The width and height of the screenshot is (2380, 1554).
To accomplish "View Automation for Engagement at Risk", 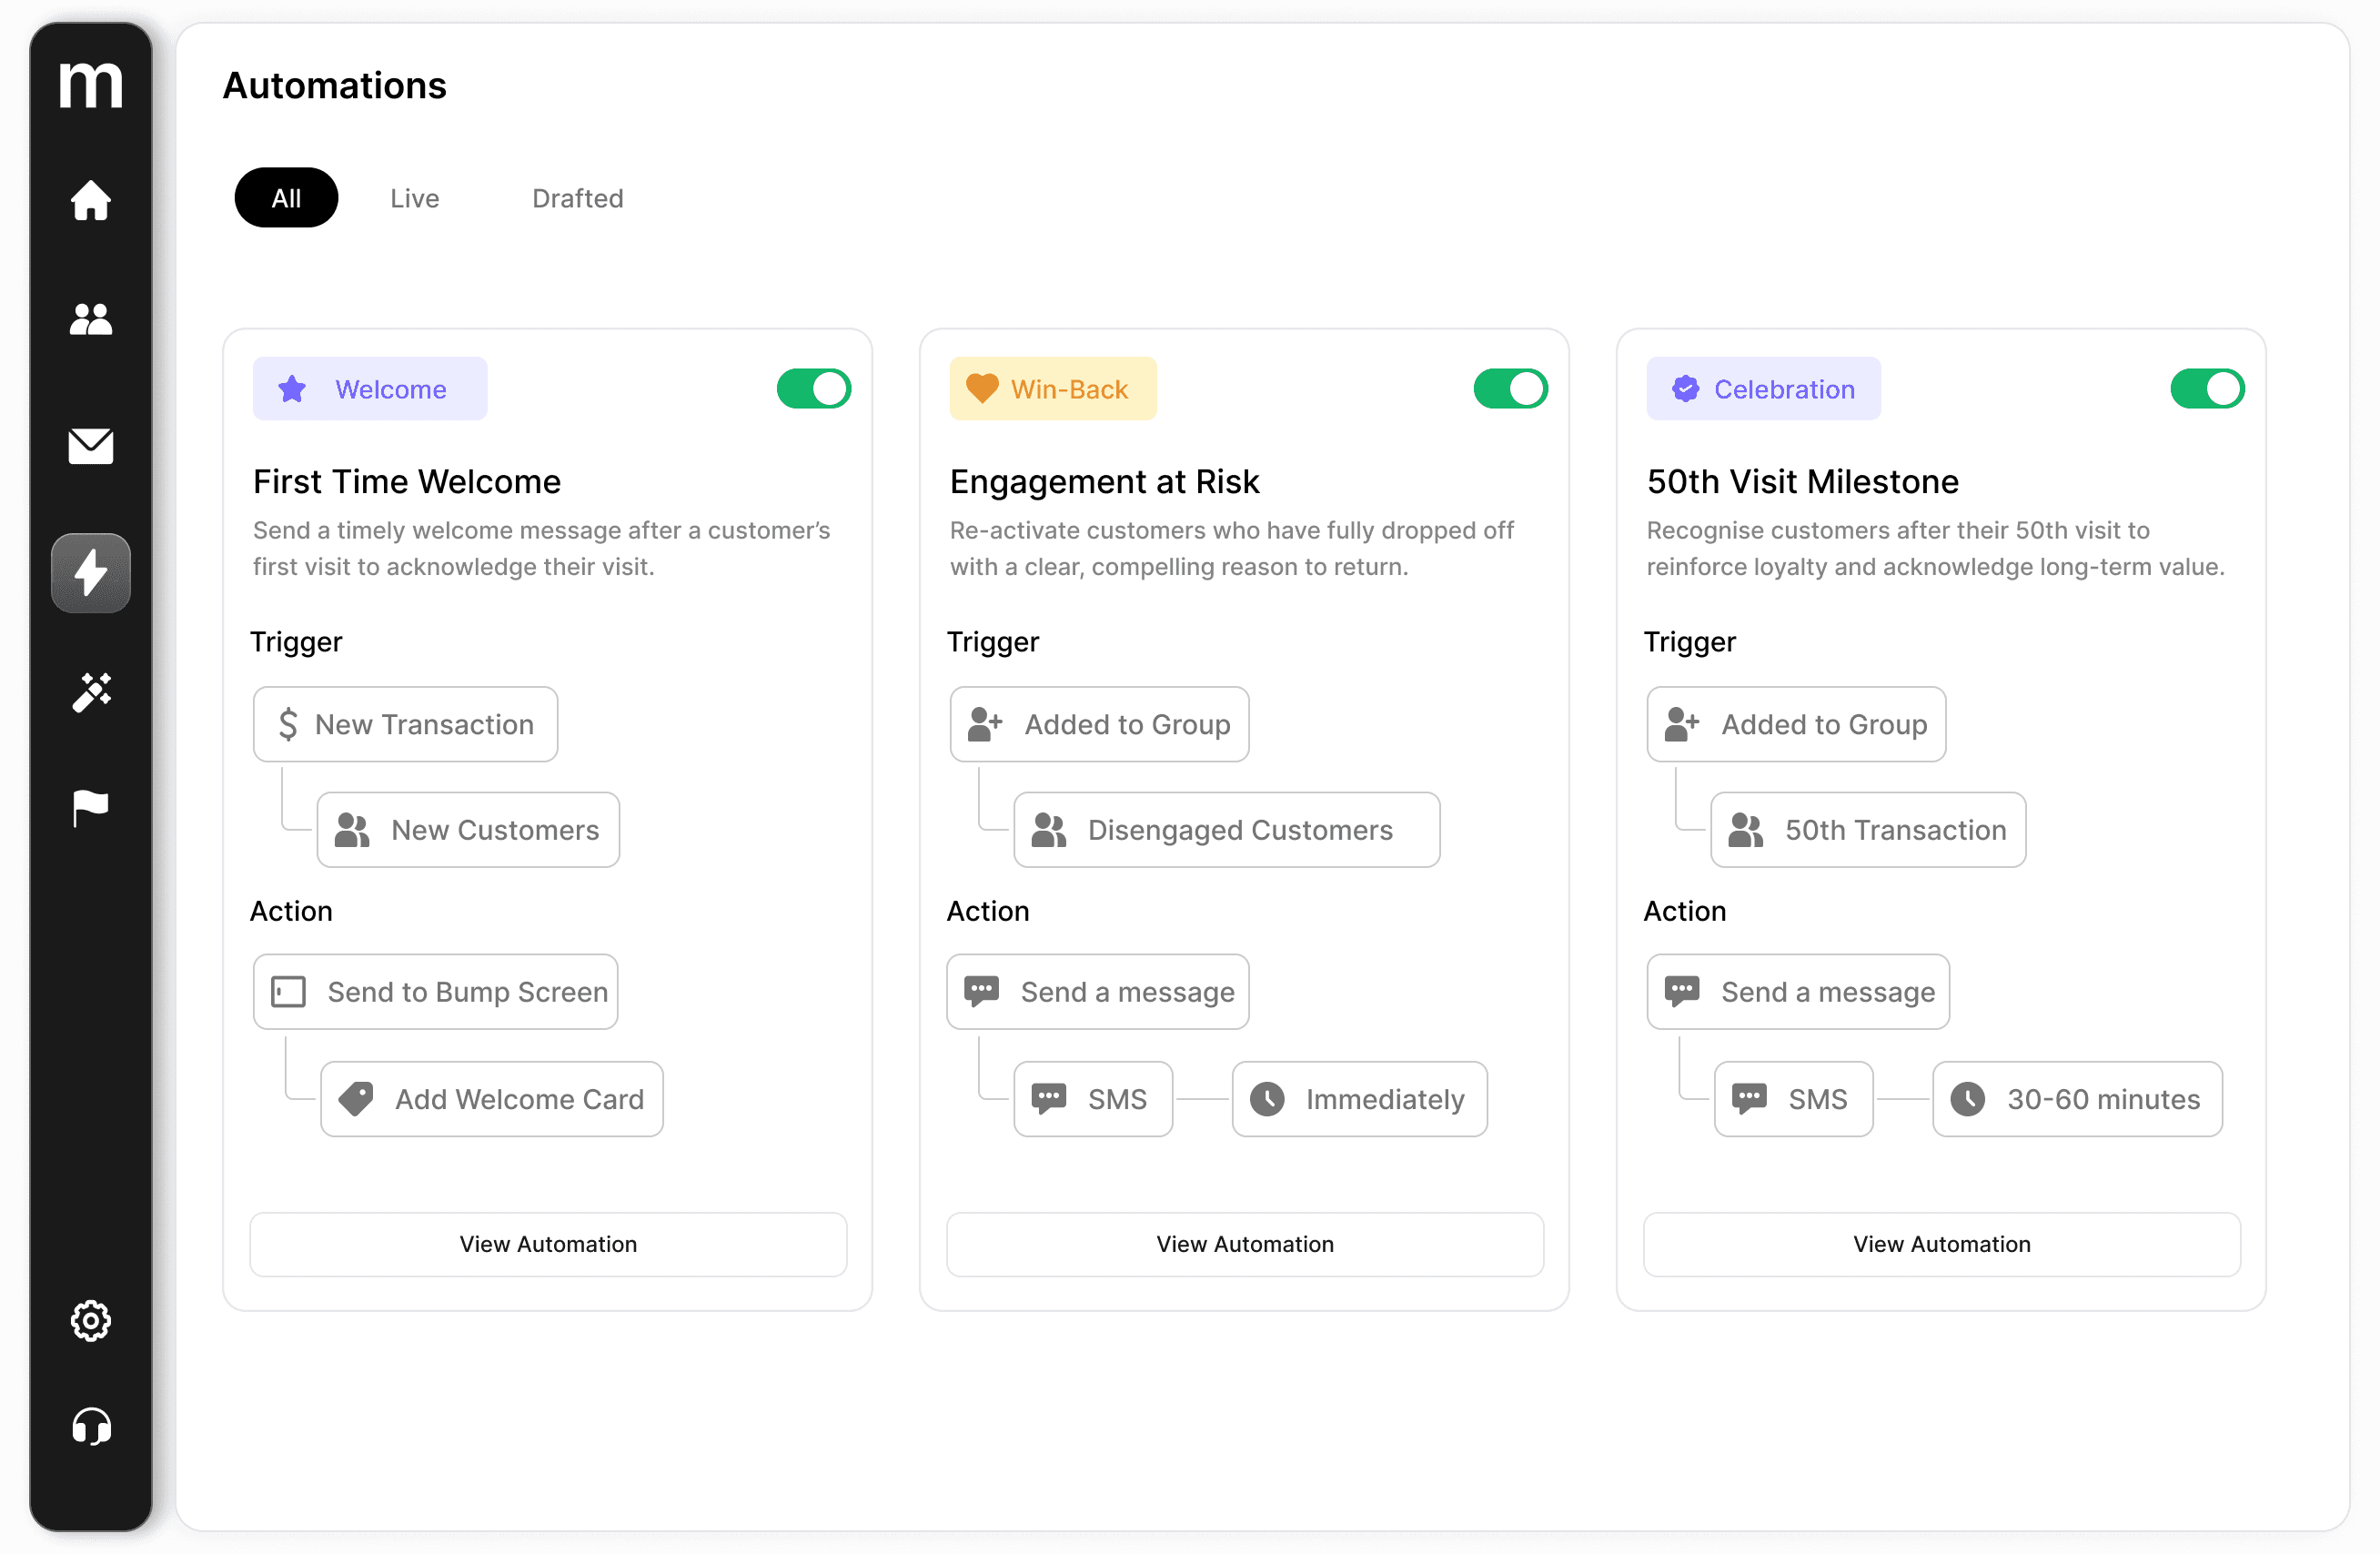I will [1245, 1244].
